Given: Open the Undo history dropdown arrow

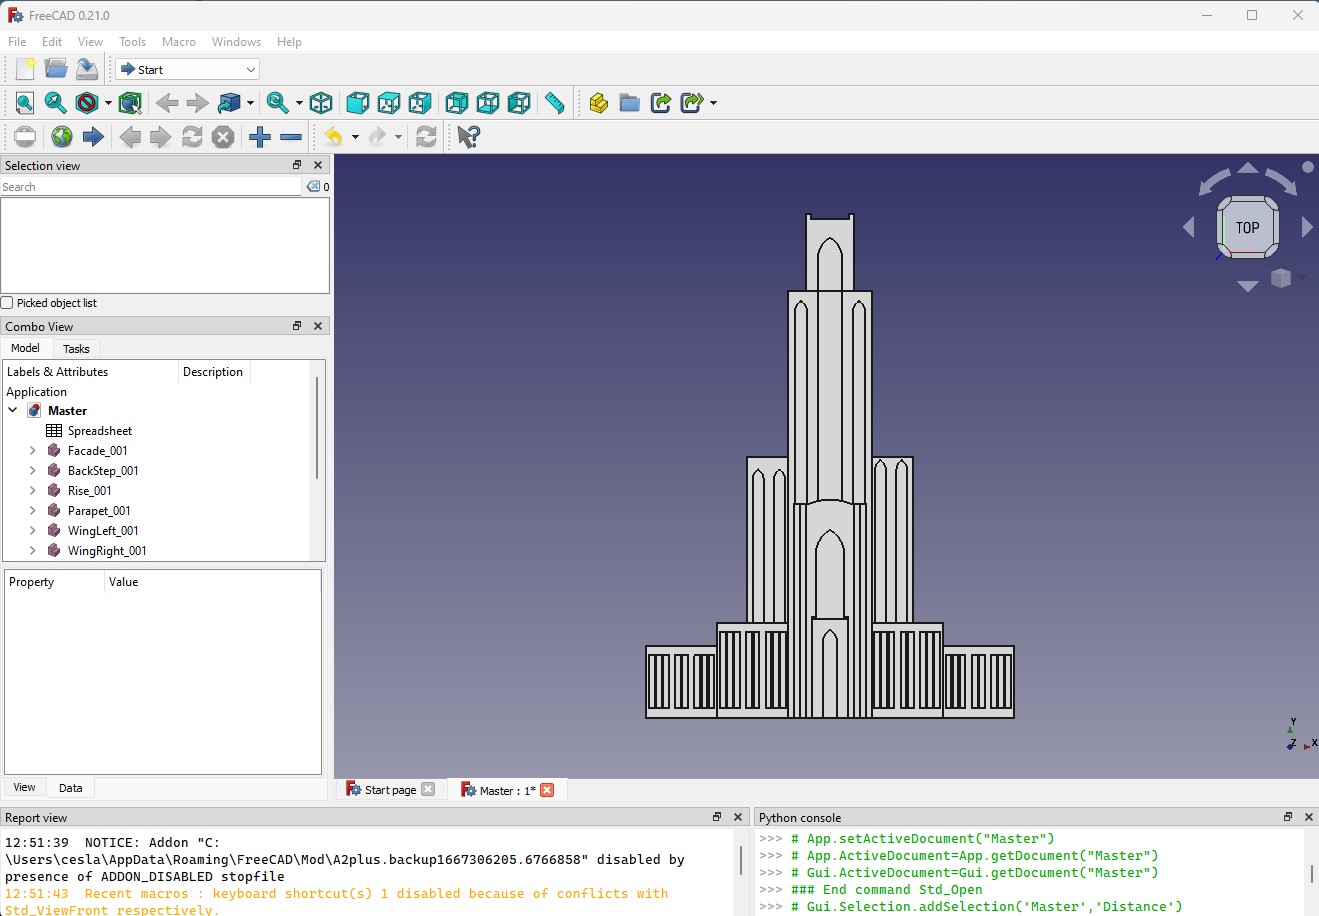Looking at the screenshot, I should pos(355,137).
